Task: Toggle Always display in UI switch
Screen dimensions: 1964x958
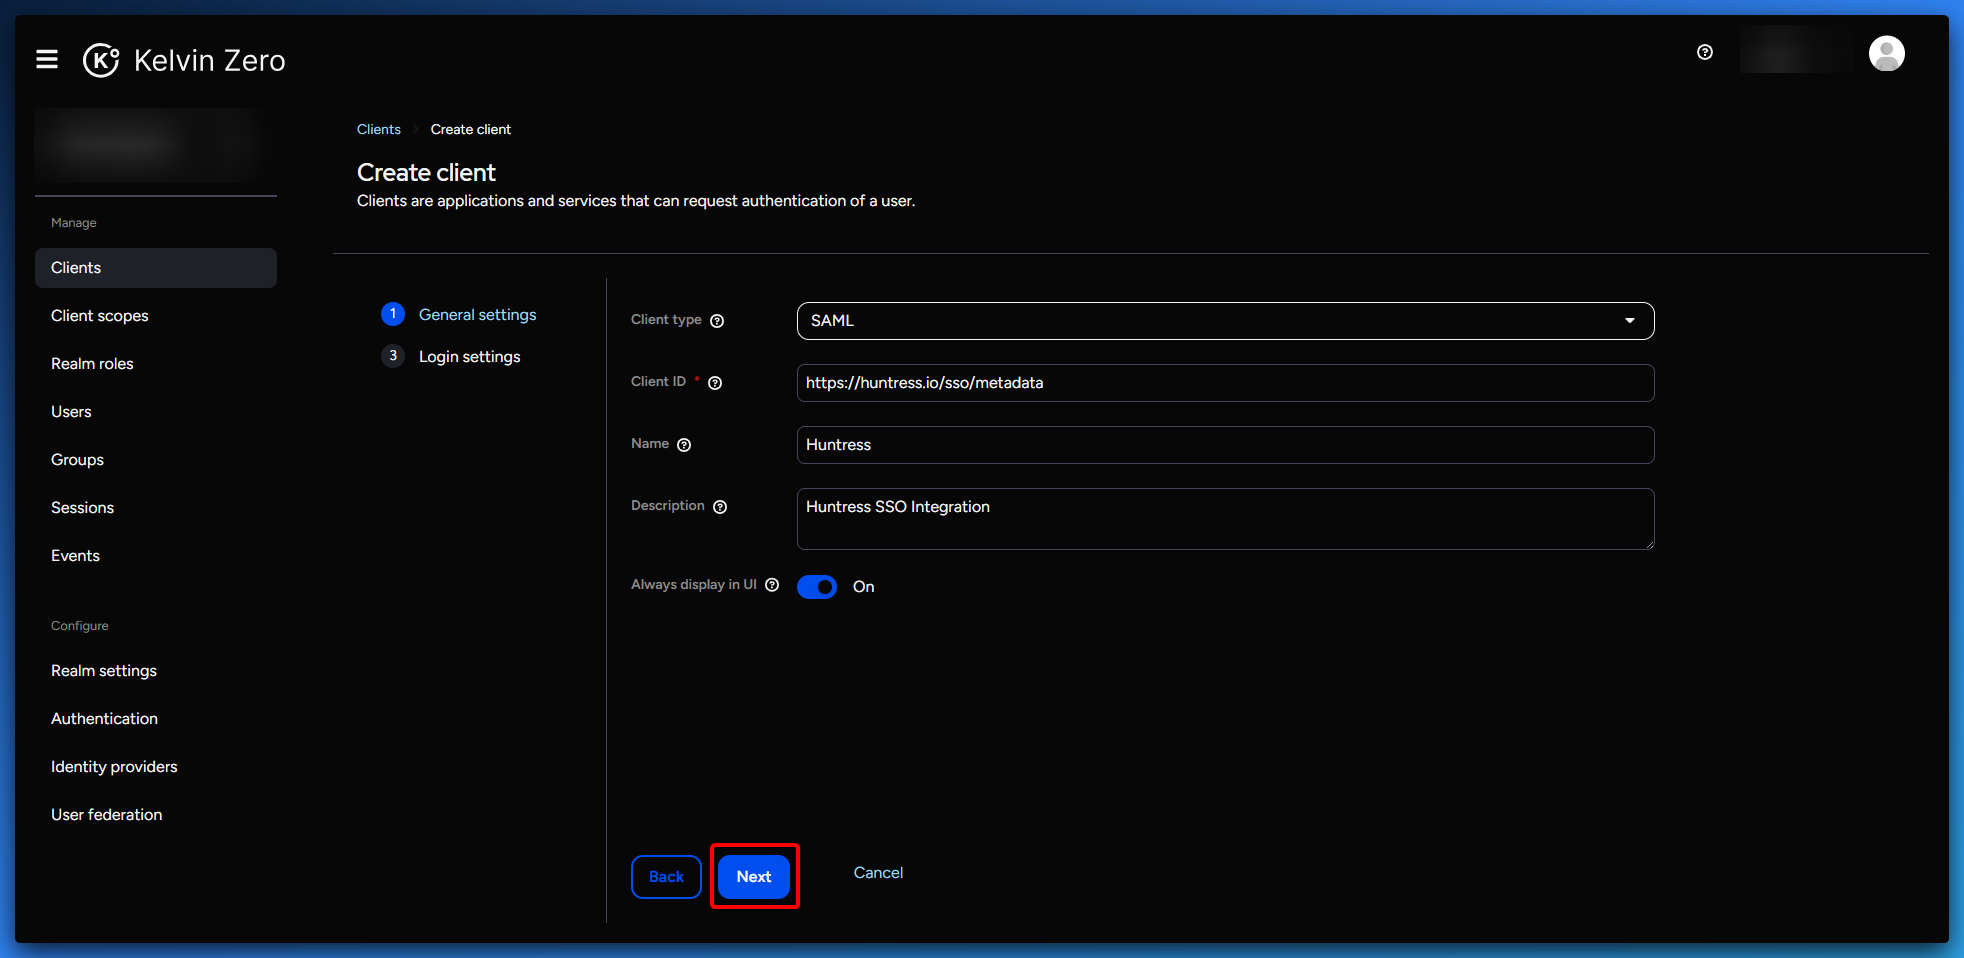Action: pyautogui.click(x=817, y=587)
